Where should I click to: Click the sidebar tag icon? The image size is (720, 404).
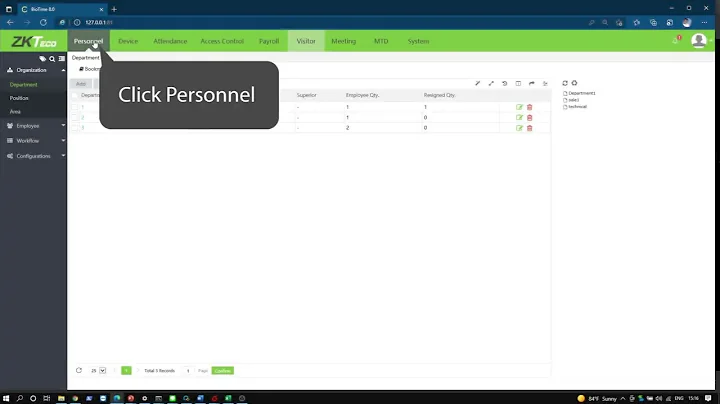pos(42,59)
